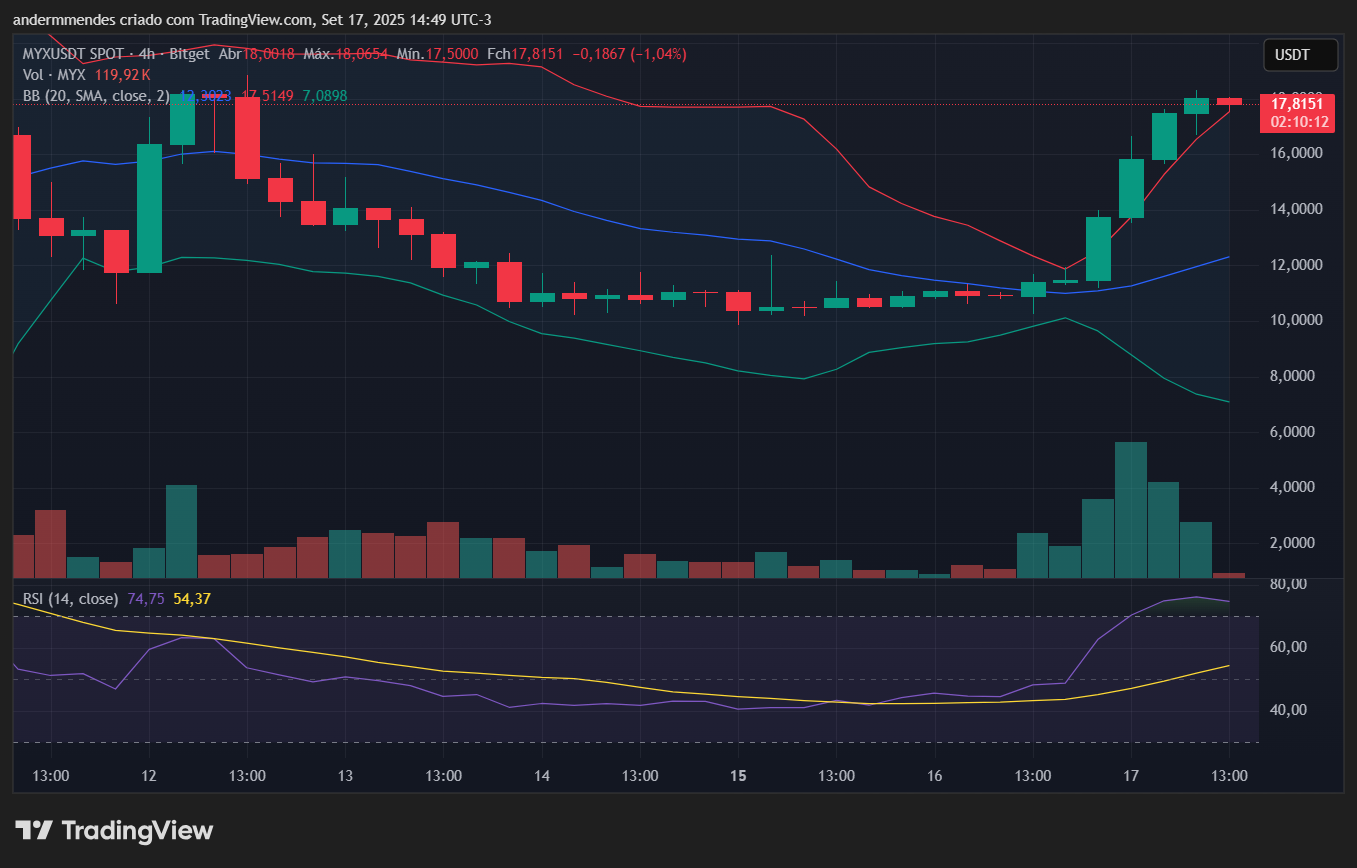Click the 16,0000 price axis label

pos(1297,153)
